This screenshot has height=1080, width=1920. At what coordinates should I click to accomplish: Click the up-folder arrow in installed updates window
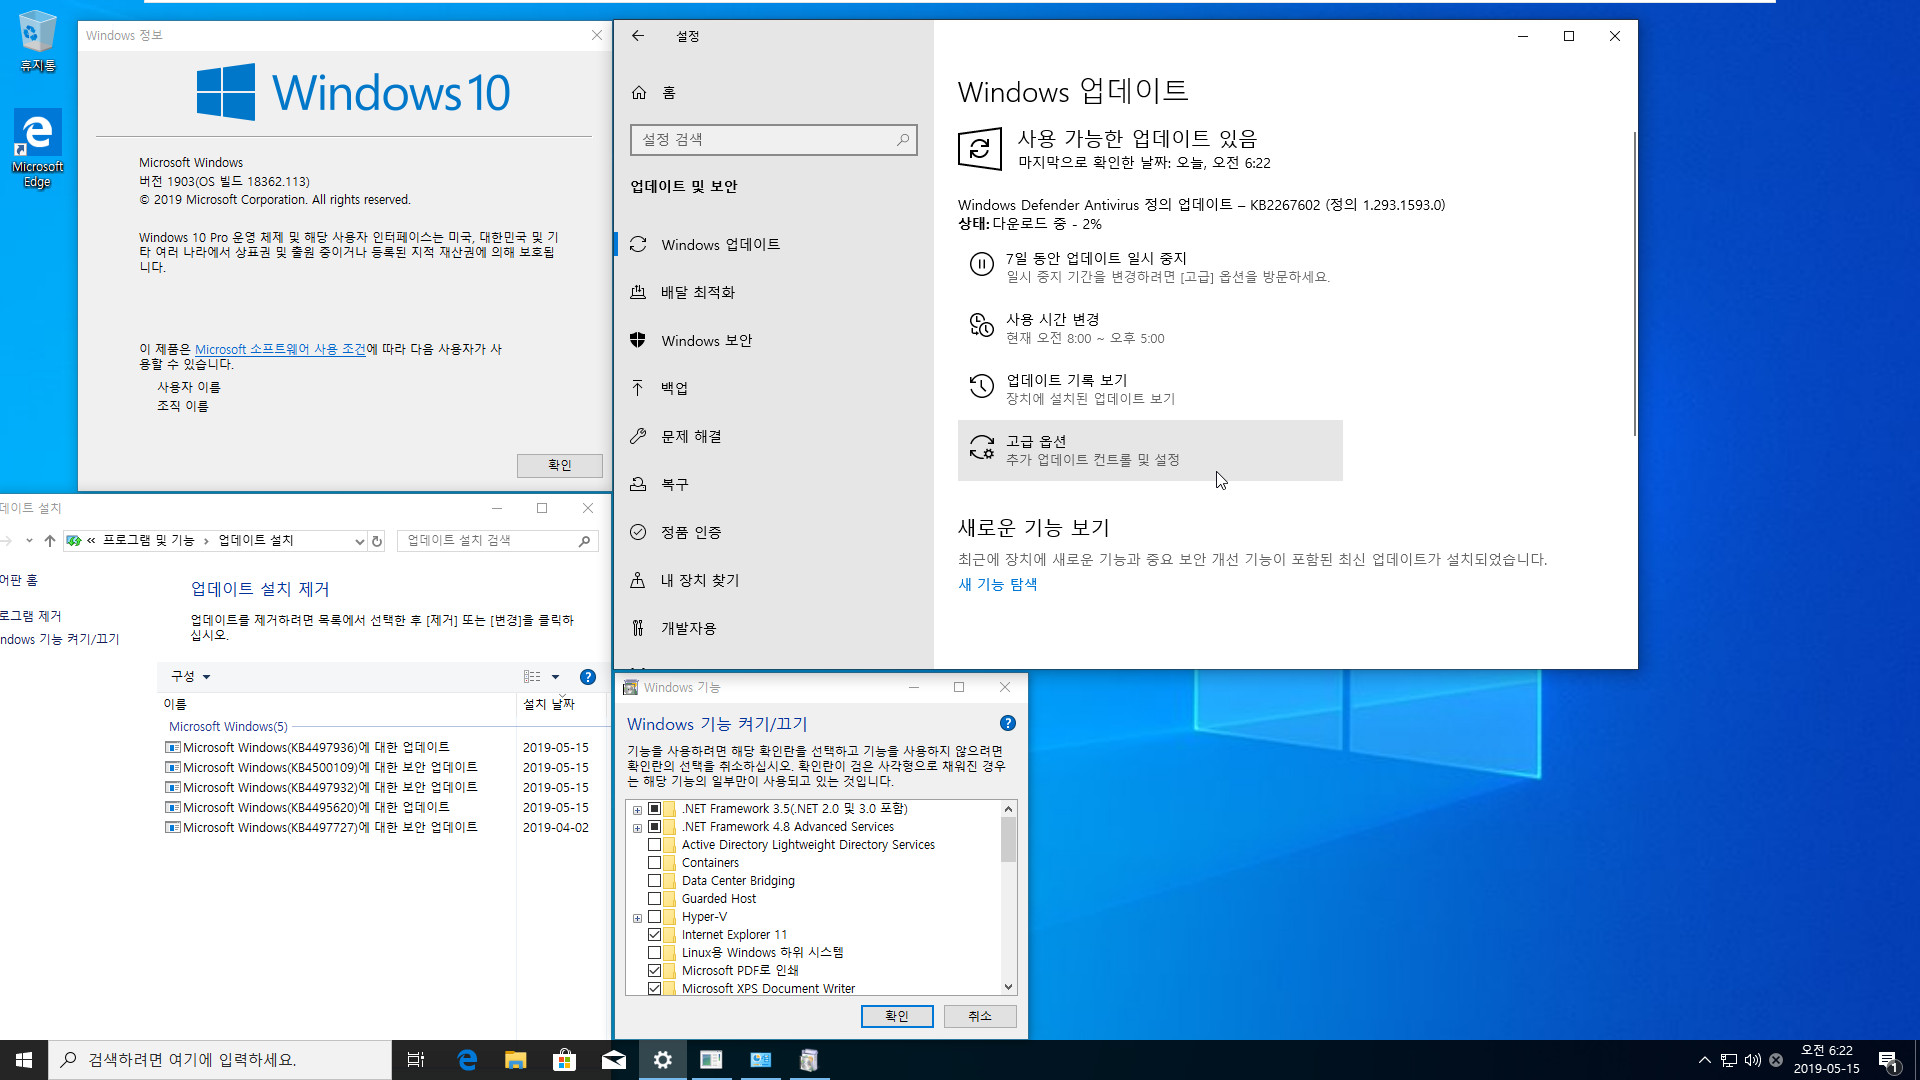point(50,541)
